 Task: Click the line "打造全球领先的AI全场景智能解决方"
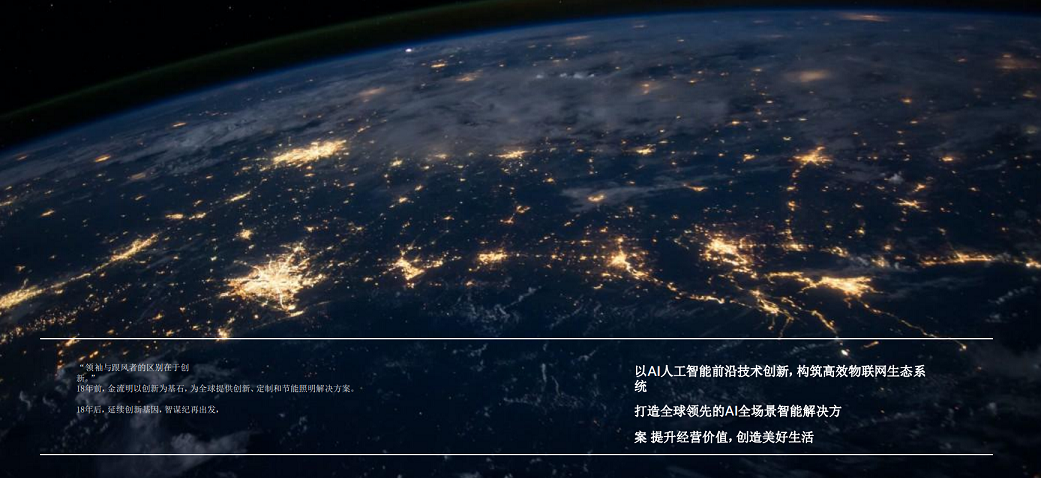[738, 412]
